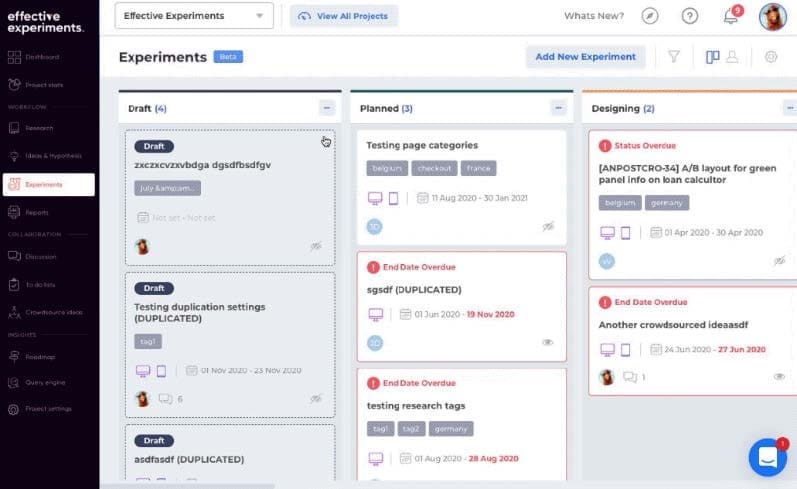The image size is (797, 489).
Task: Click the Project settings gear icon
Action: pyautogui.click(x=14, y=409)
